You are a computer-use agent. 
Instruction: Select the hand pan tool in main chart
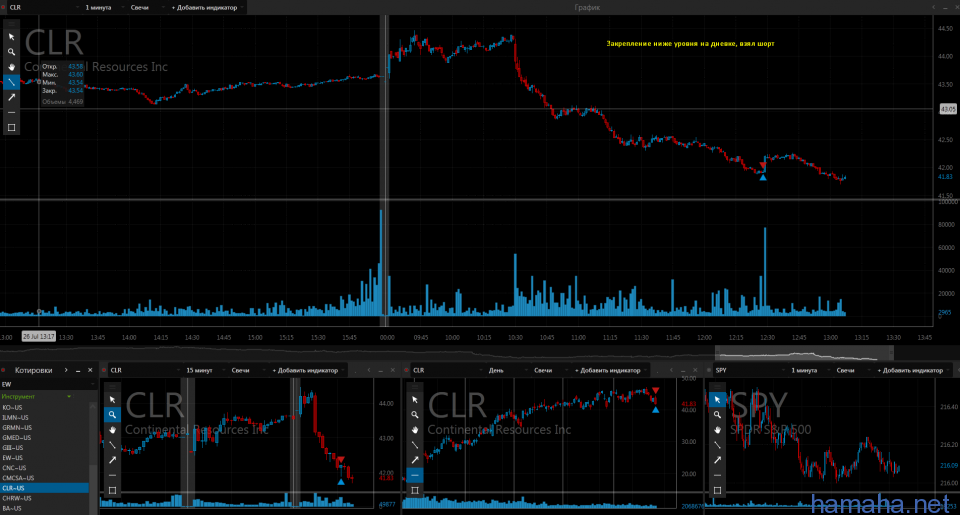pos(11,67)
